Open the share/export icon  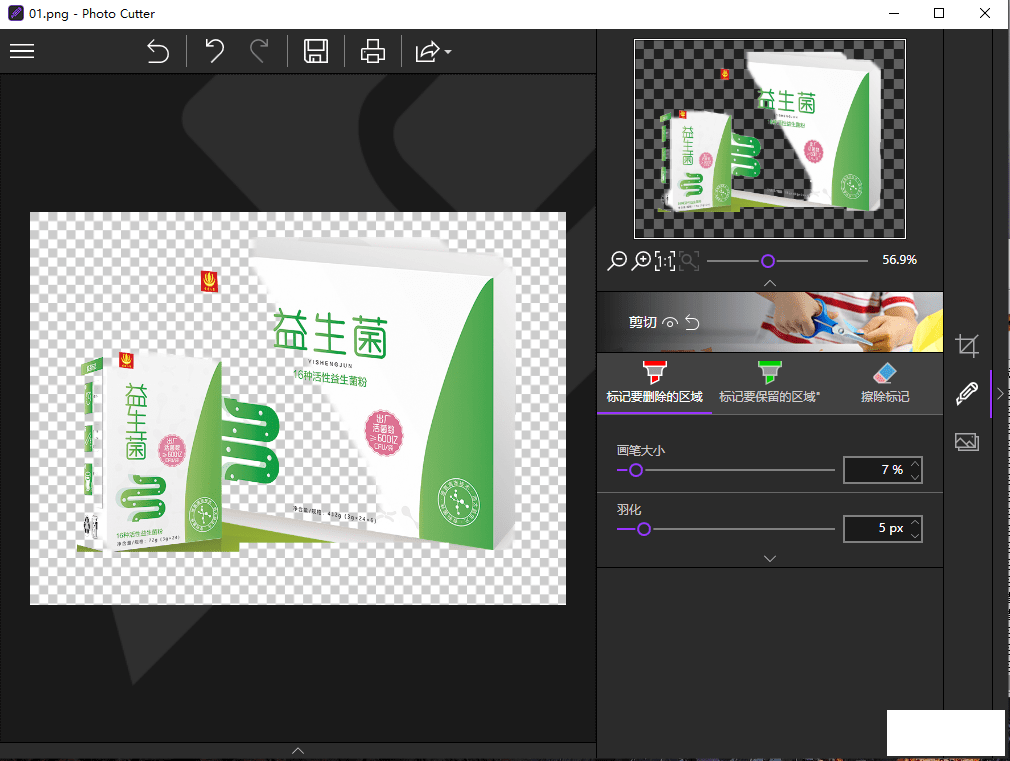(427, 52)
